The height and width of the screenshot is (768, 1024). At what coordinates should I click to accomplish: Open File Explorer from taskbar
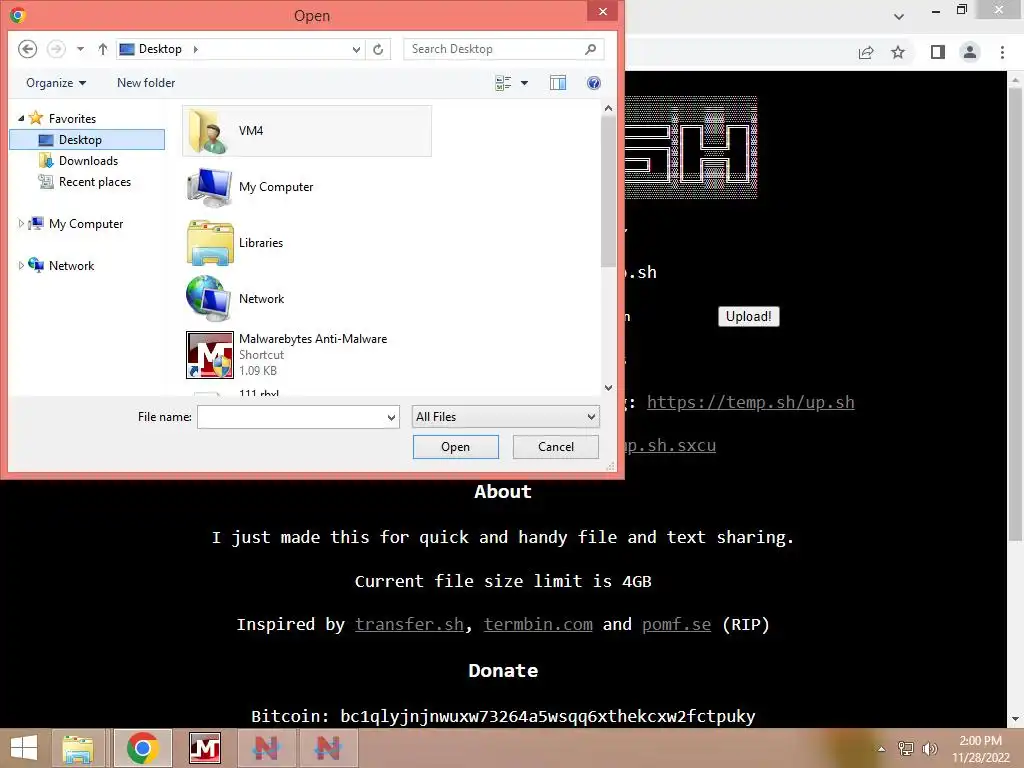tap(78, 748)
